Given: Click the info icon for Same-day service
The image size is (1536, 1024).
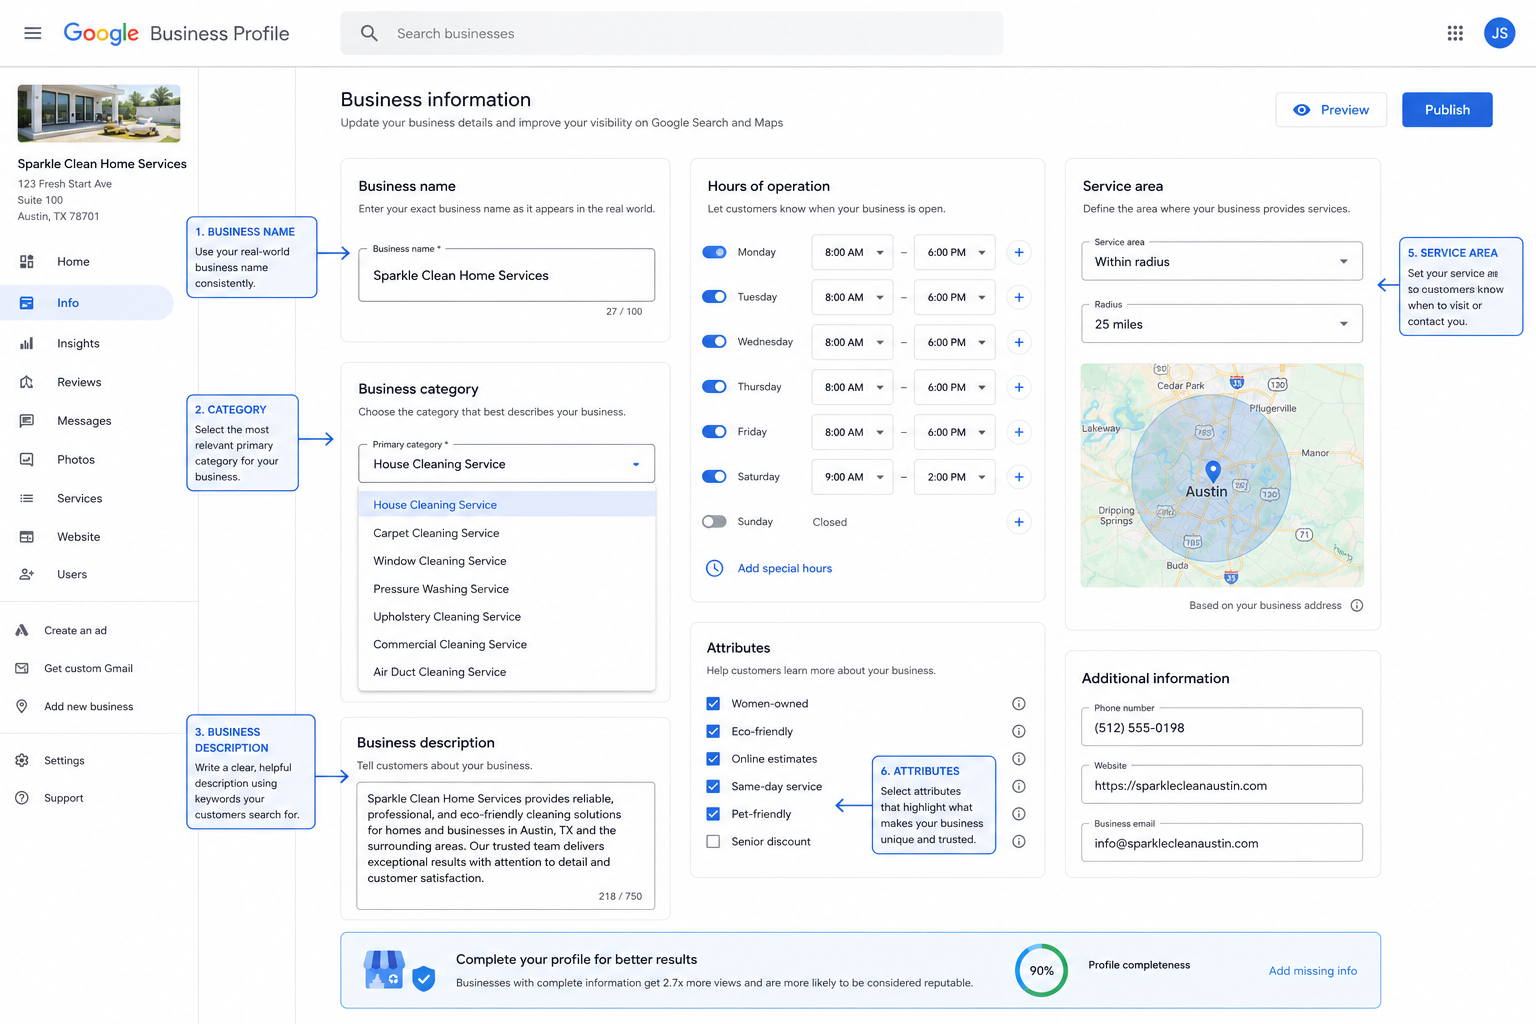Looking at the screenshot, I should 1019,786.
